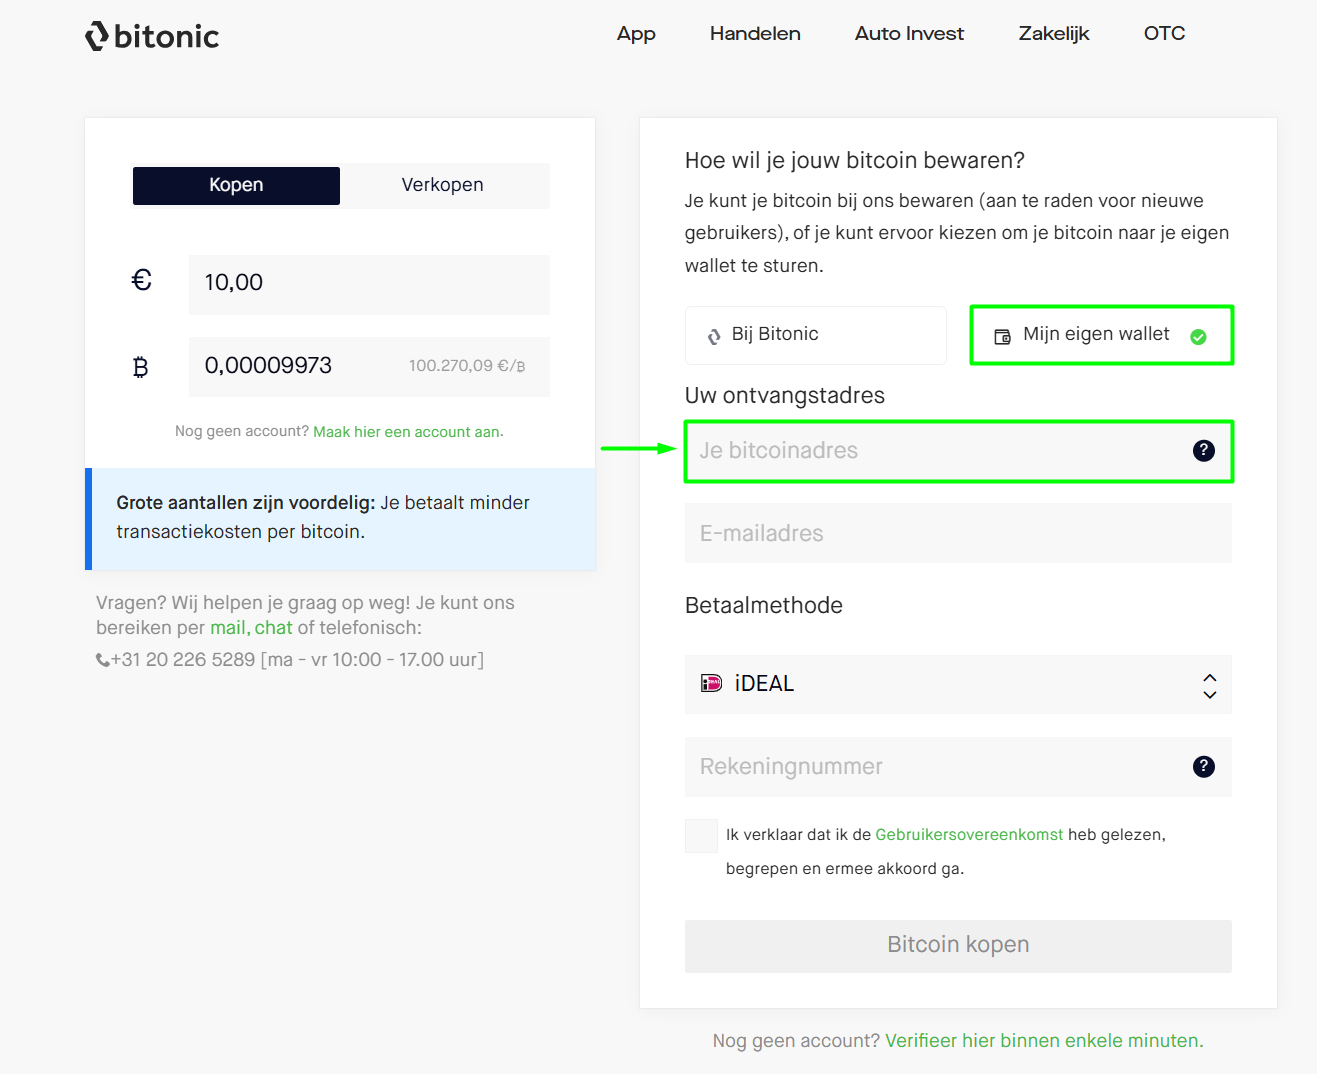Click the Bitonic icon in Bij Bitonic

pos(714,337)
